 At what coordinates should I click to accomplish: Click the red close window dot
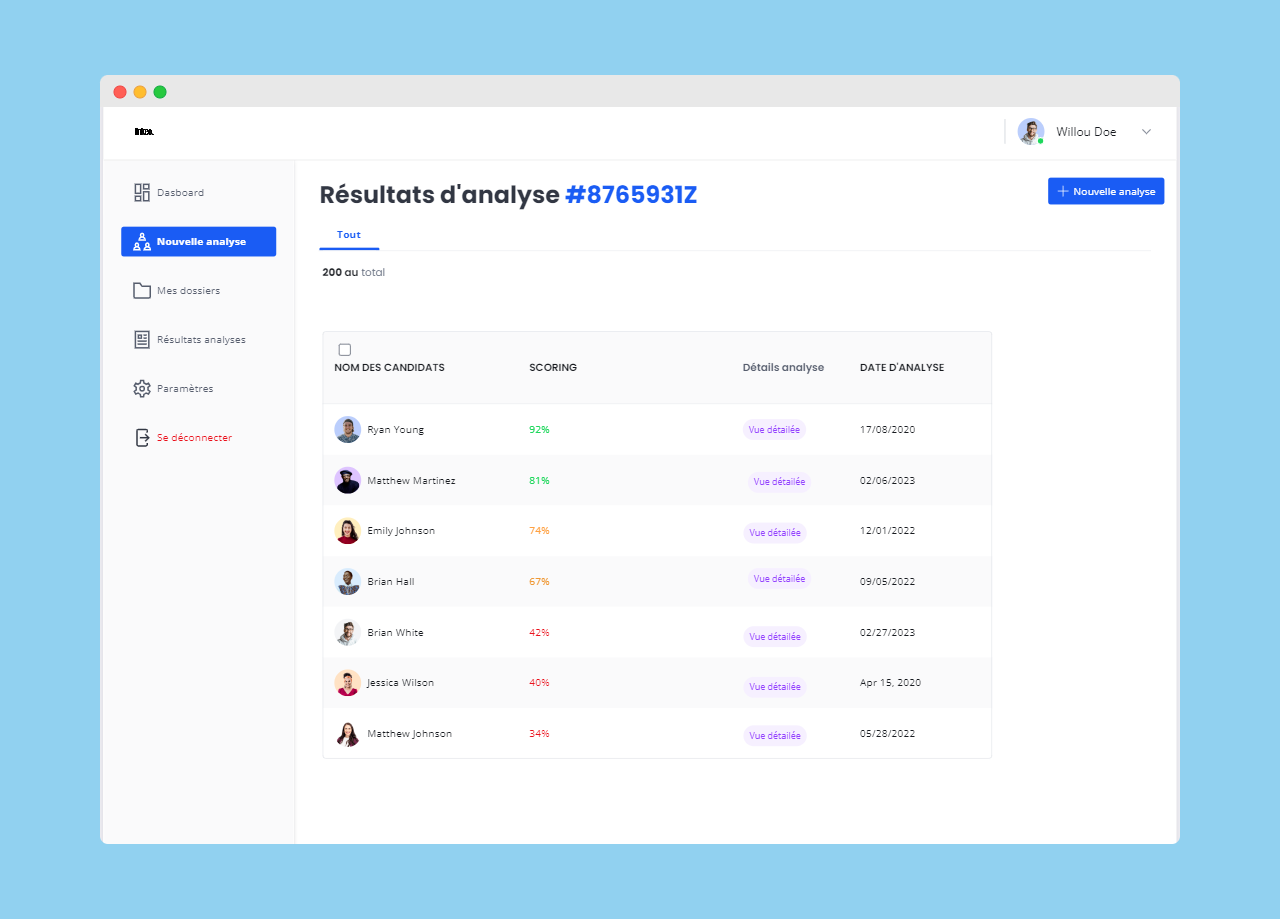click(x=120, y=92)
